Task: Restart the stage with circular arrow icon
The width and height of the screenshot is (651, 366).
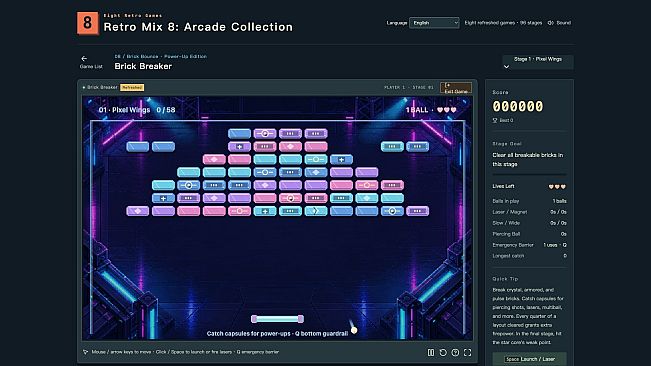Action: click(x=443, y=352)
